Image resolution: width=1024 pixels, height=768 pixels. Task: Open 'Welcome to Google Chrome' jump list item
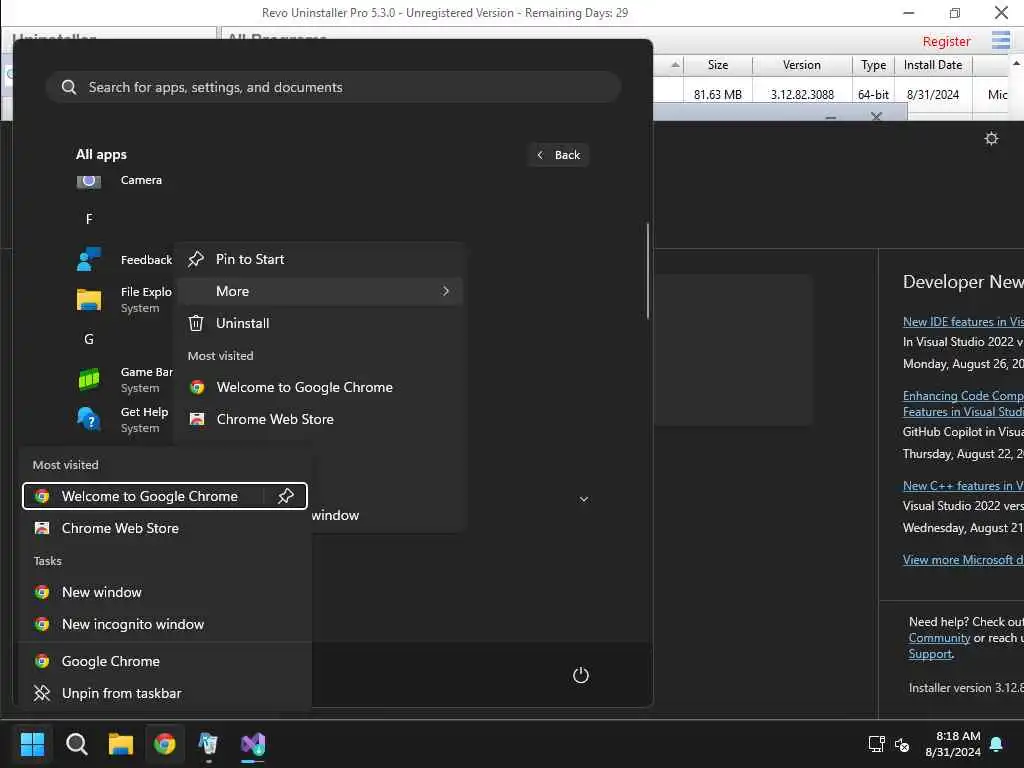point(149,496)
